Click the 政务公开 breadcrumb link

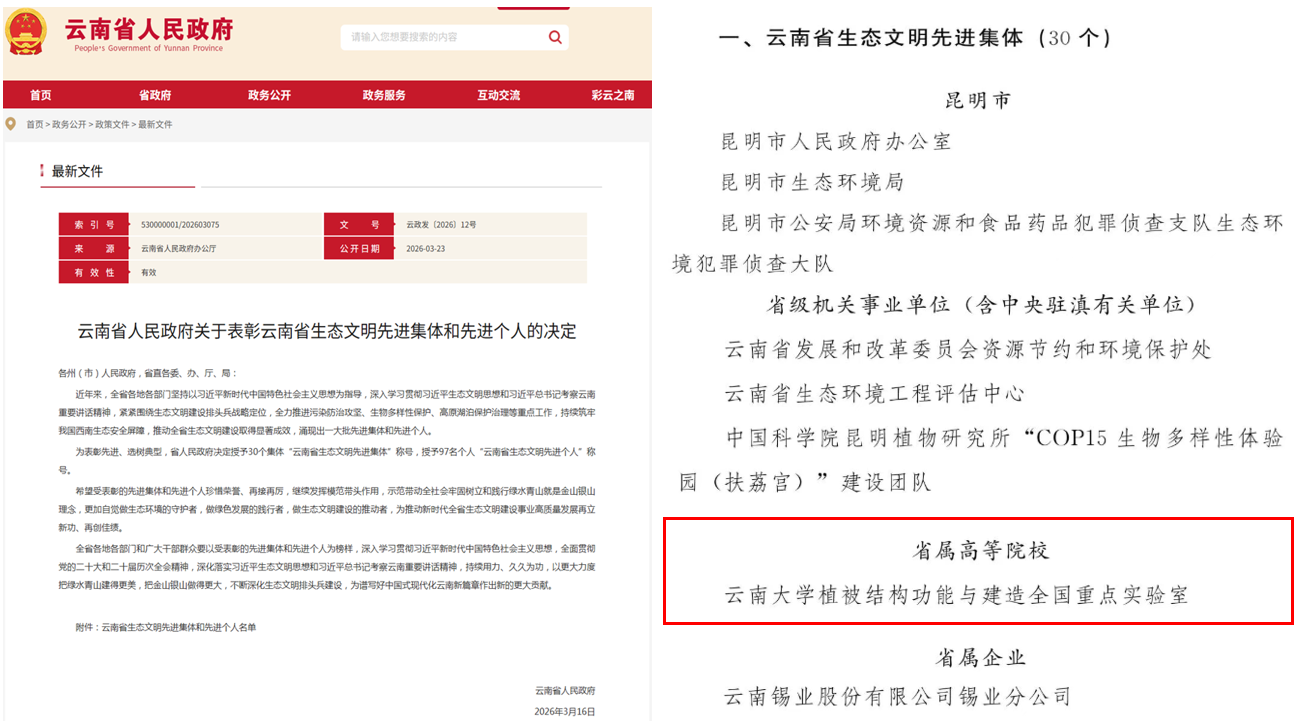[x=69, y=125]
